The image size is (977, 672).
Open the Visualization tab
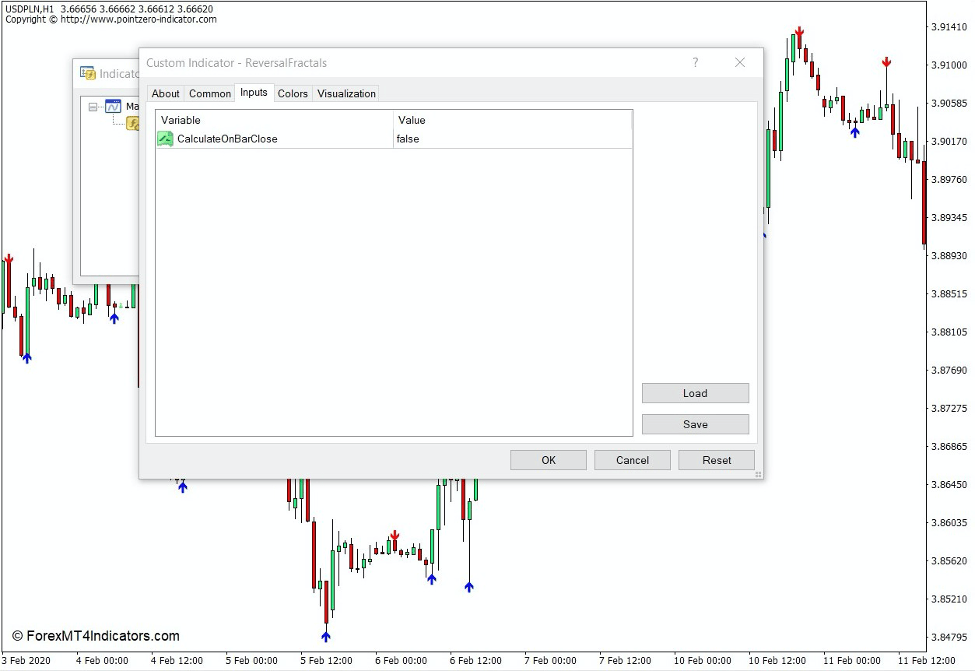pos(346,93)
